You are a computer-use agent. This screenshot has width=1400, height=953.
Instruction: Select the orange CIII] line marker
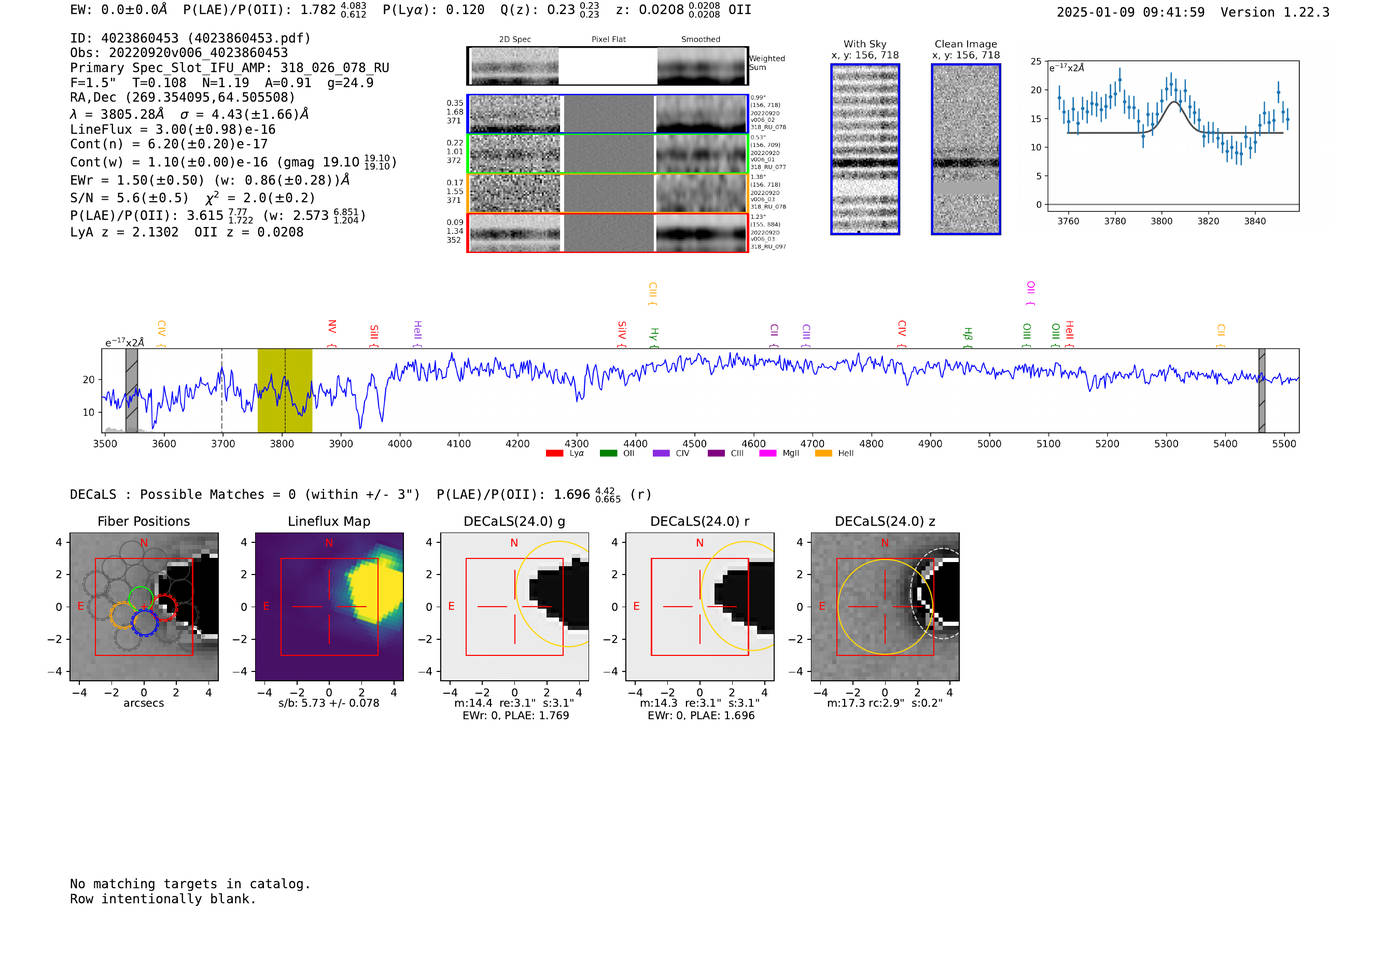653,292
